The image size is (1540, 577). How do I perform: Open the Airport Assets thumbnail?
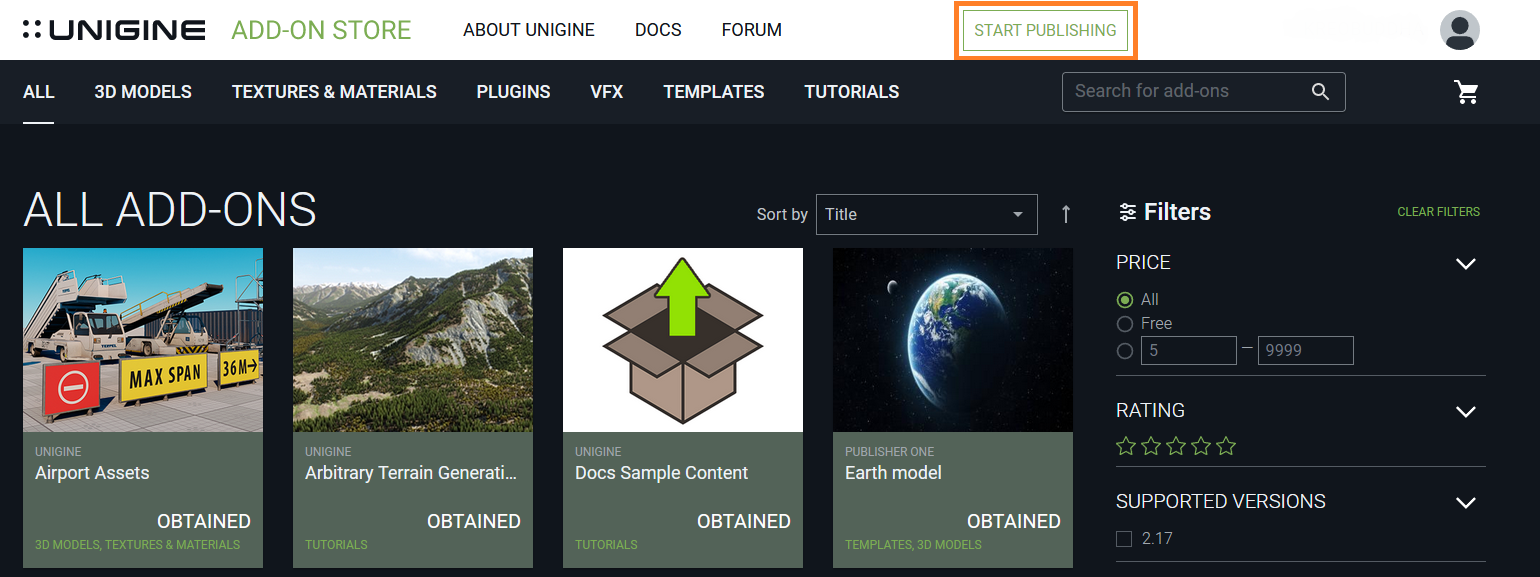(143, 340)
